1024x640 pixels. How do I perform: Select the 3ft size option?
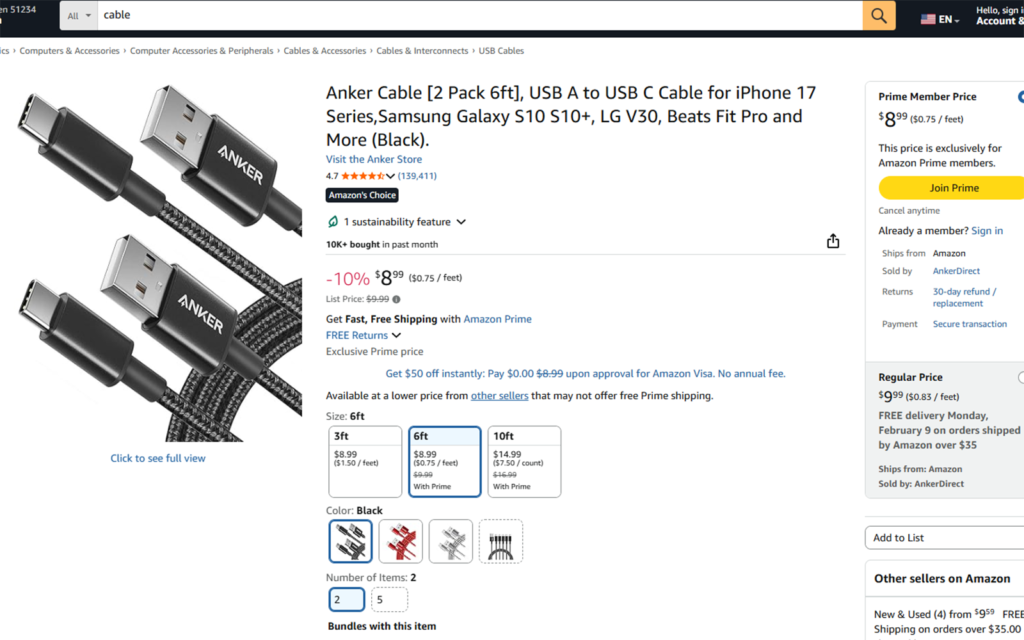364,461
